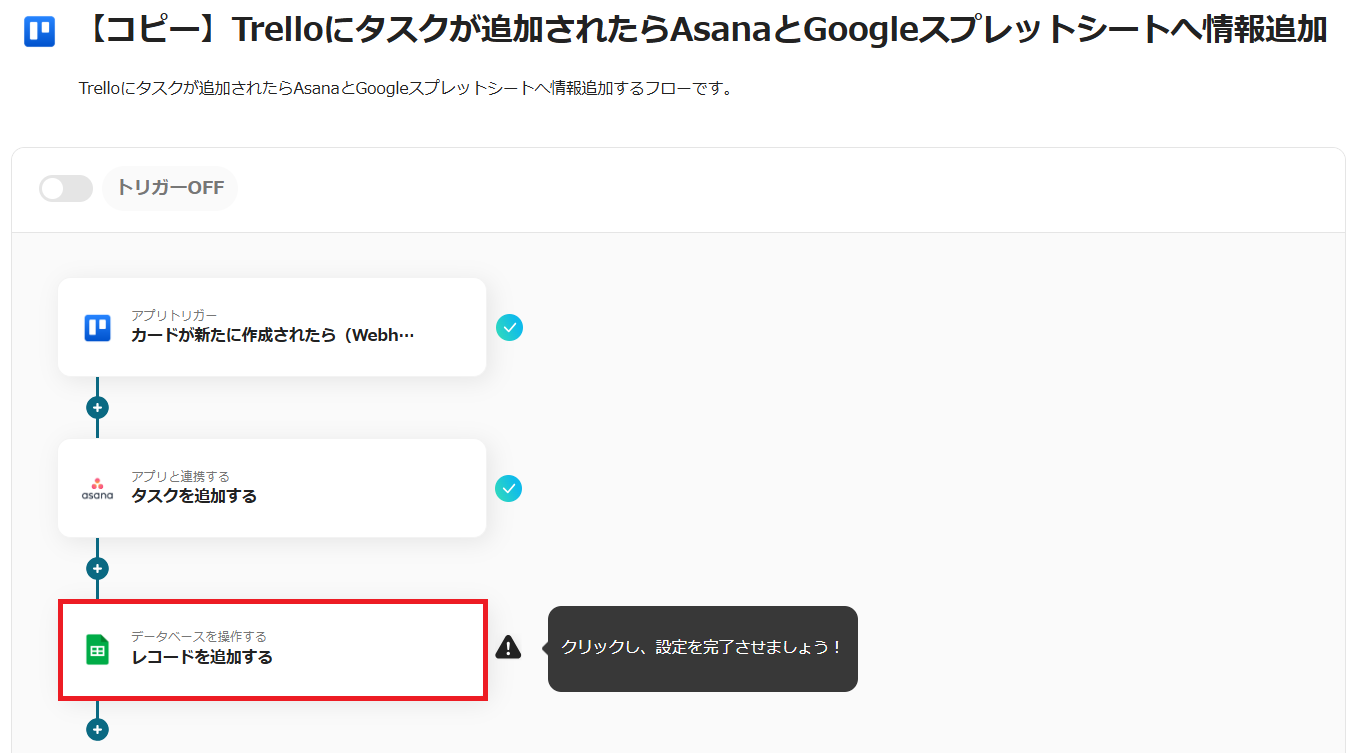The width and height of the screenshot is (1358, 753).
Task: Add a step below the Trello trigger
Action: click(97, 408)
